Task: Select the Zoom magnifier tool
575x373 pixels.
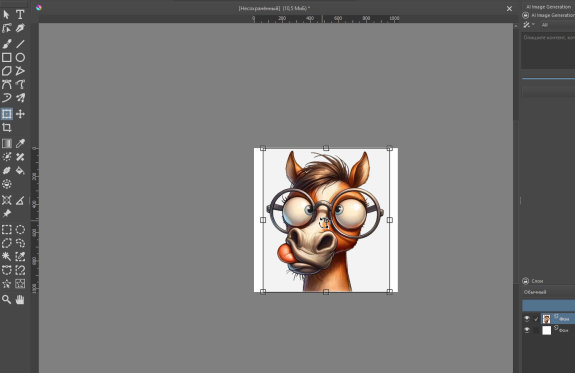Action: coord(7,300)
